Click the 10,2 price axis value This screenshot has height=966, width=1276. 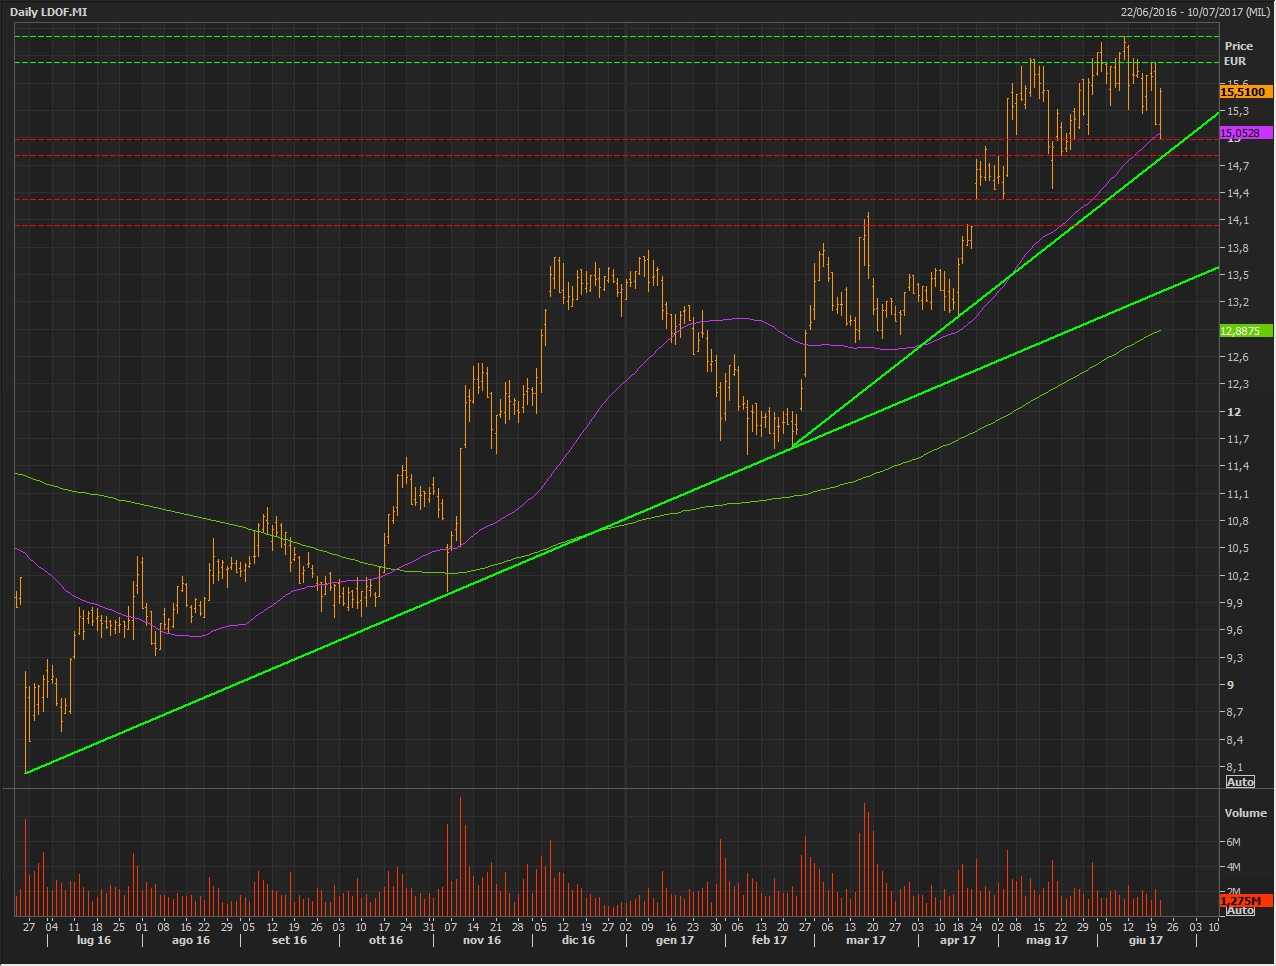click(x=1237, y=576)
